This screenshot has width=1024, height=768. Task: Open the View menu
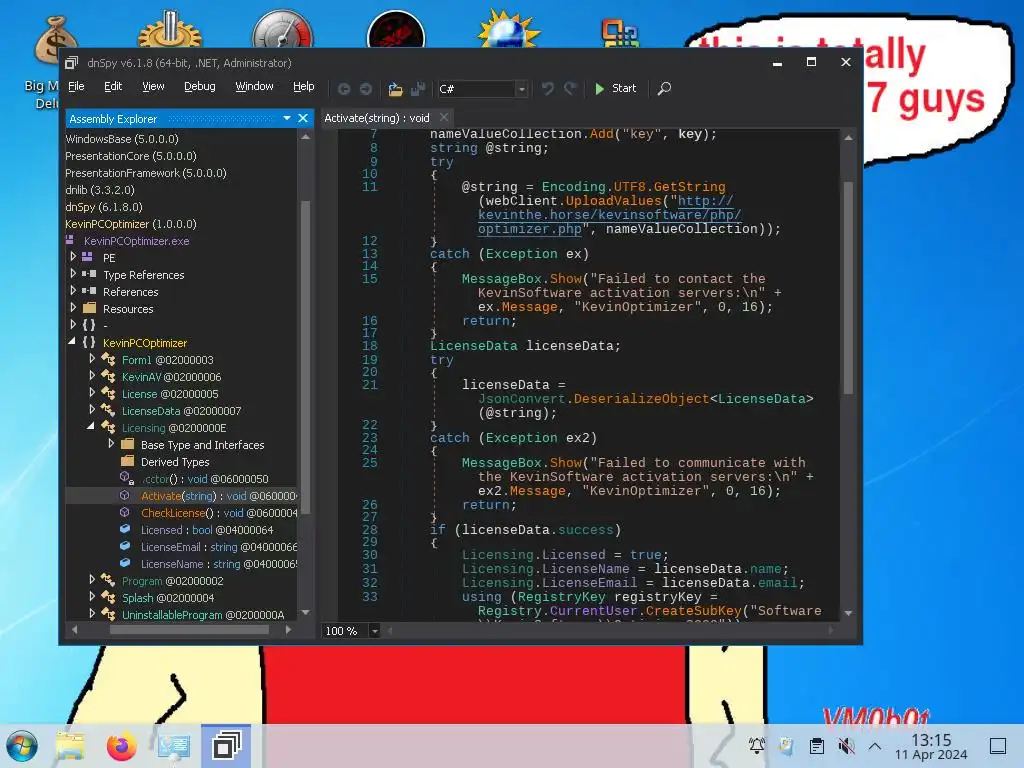(153, 86)
